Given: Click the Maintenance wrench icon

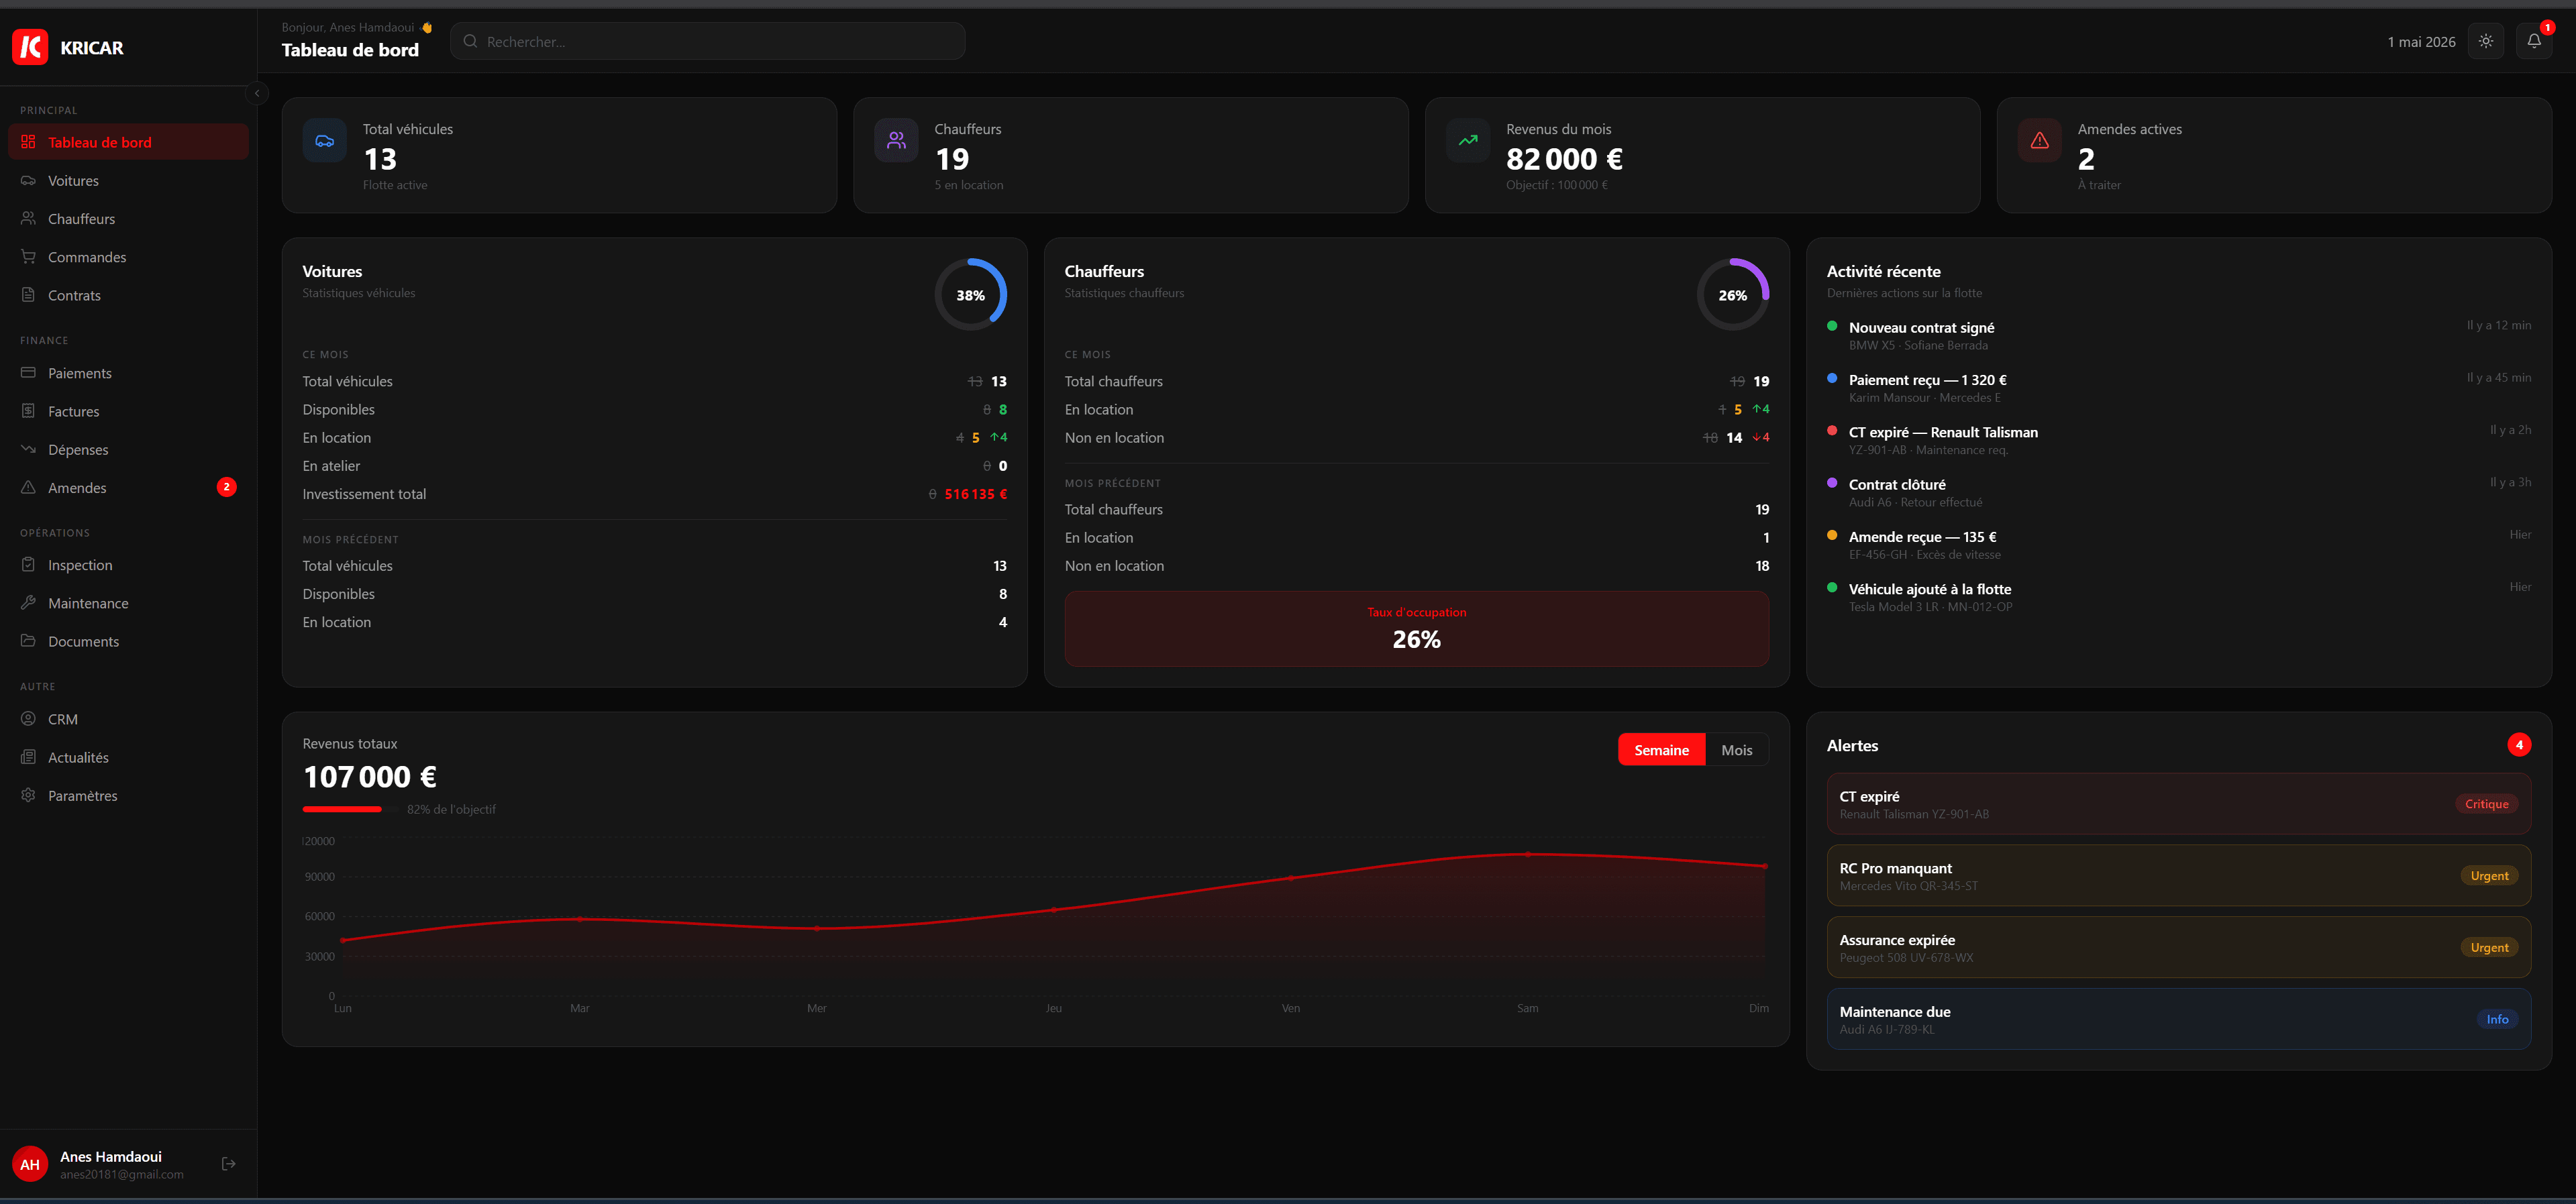Looking at the screenshot, I should [x=28, y=603].
